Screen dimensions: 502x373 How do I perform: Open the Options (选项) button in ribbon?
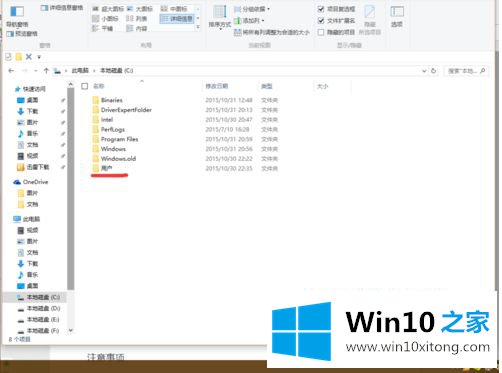tap(397, 16)
